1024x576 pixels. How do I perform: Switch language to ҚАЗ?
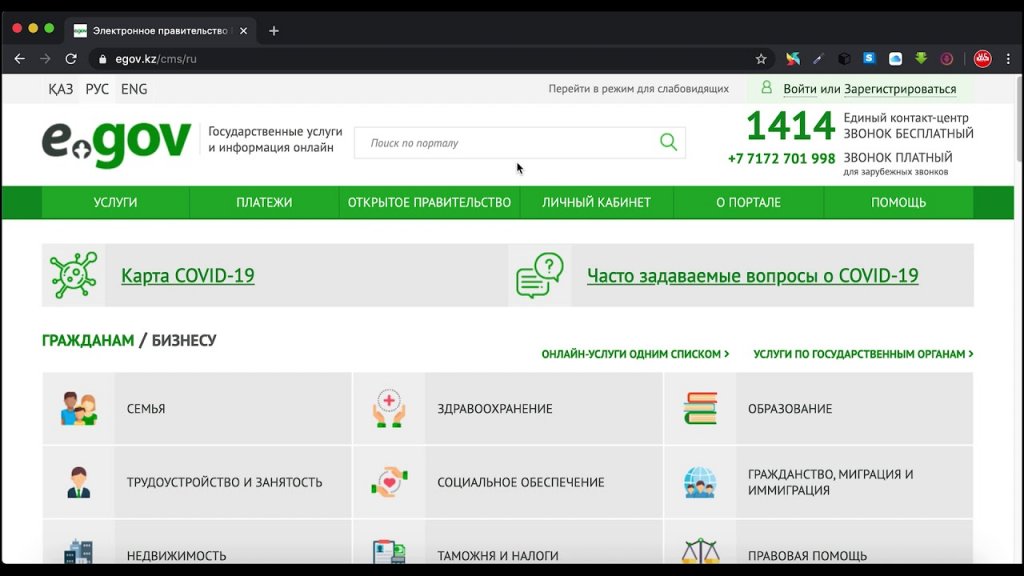click(x=60, y=89)
